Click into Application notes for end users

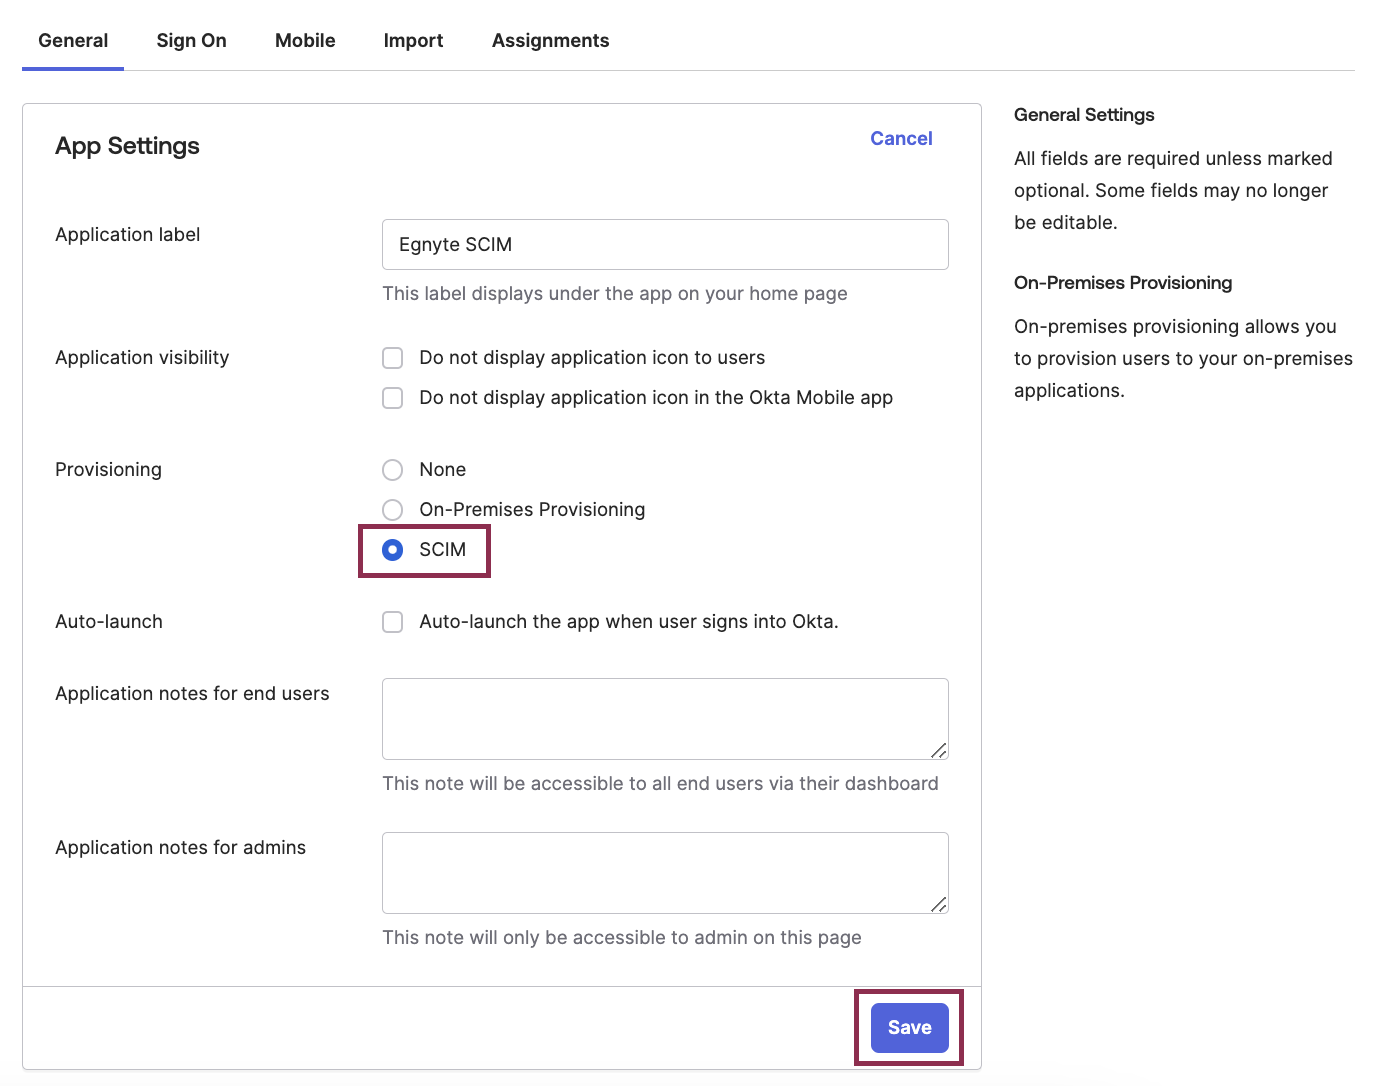point(664,718)
